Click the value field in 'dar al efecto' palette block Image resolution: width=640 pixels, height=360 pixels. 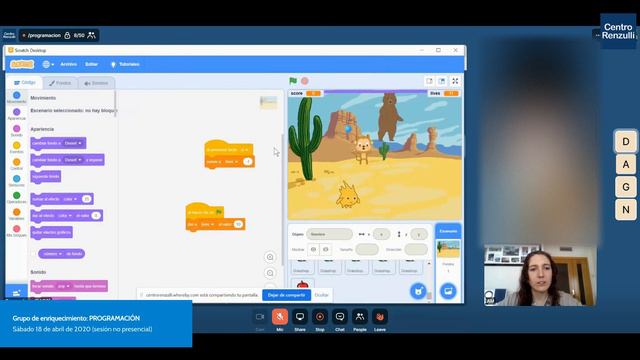(x=96, y=216)
